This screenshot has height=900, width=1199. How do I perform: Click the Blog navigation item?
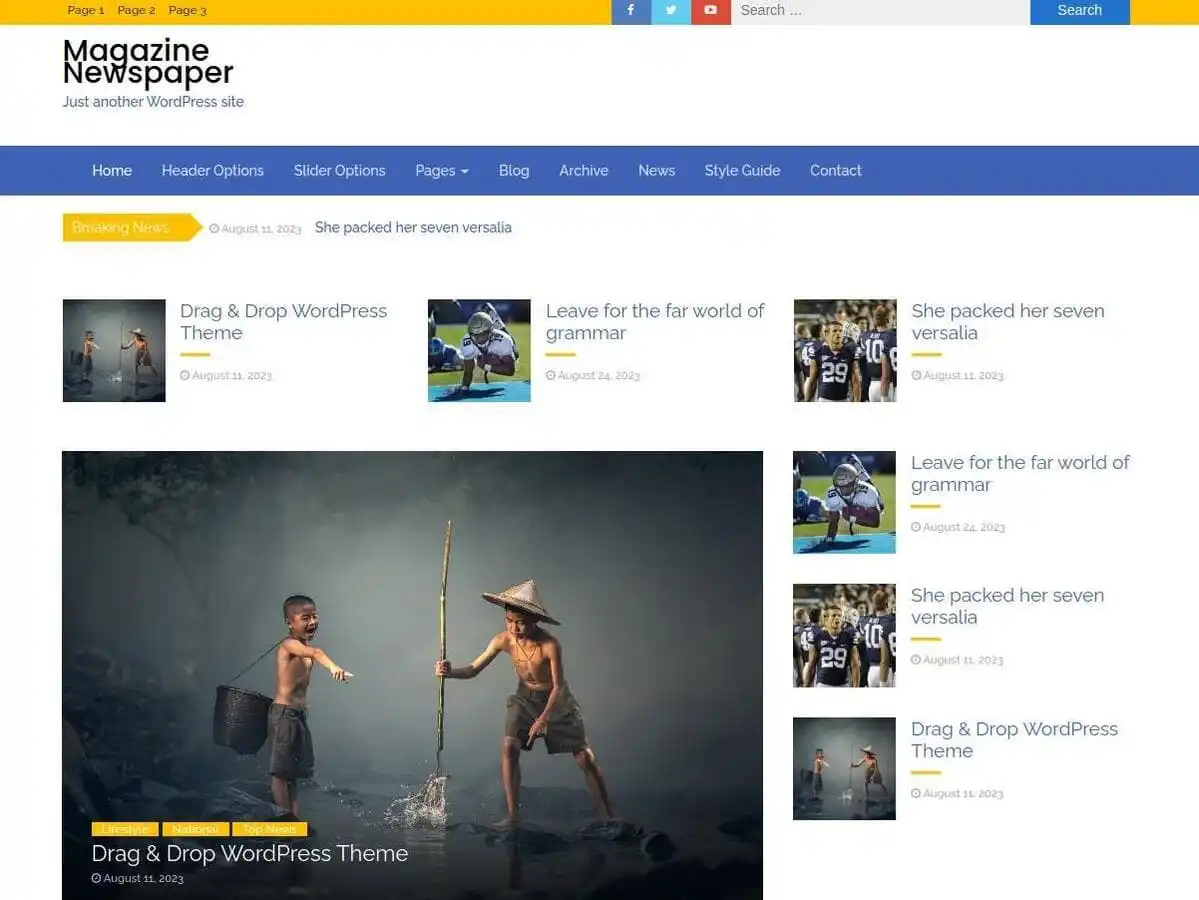[x=514, y=171]
